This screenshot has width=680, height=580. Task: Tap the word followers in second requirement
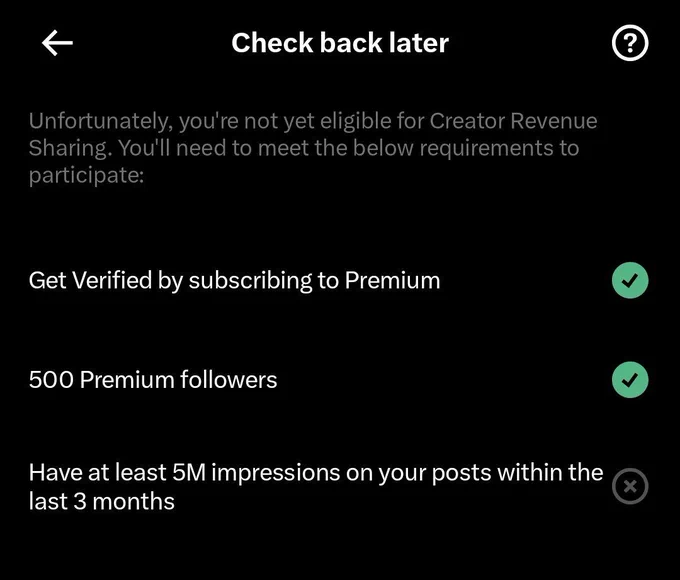pyautogui.click(x=229, y=380)
